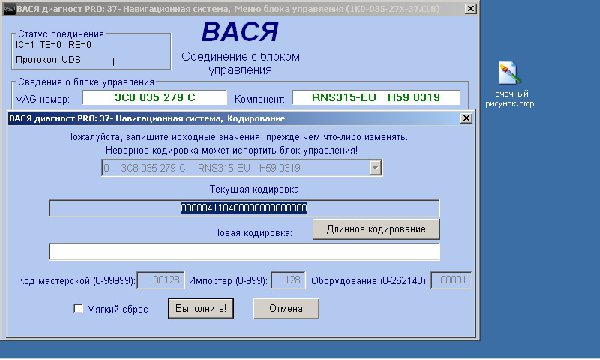Click the Кодирование dialog title bar
Screen dimensions: 600x360
pyautogui.click(x=233, y=119)
